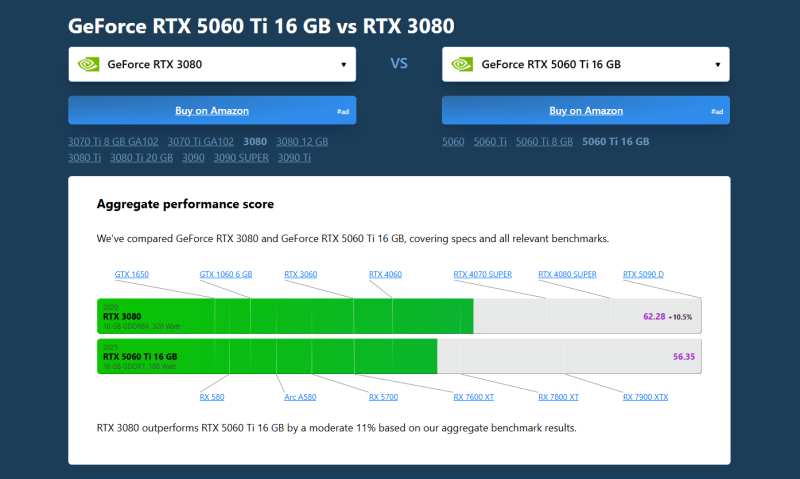The height and width of the screenshot is (479, 800).
Task: Select the 5060 Ti variant link
Action: [490, 141]
